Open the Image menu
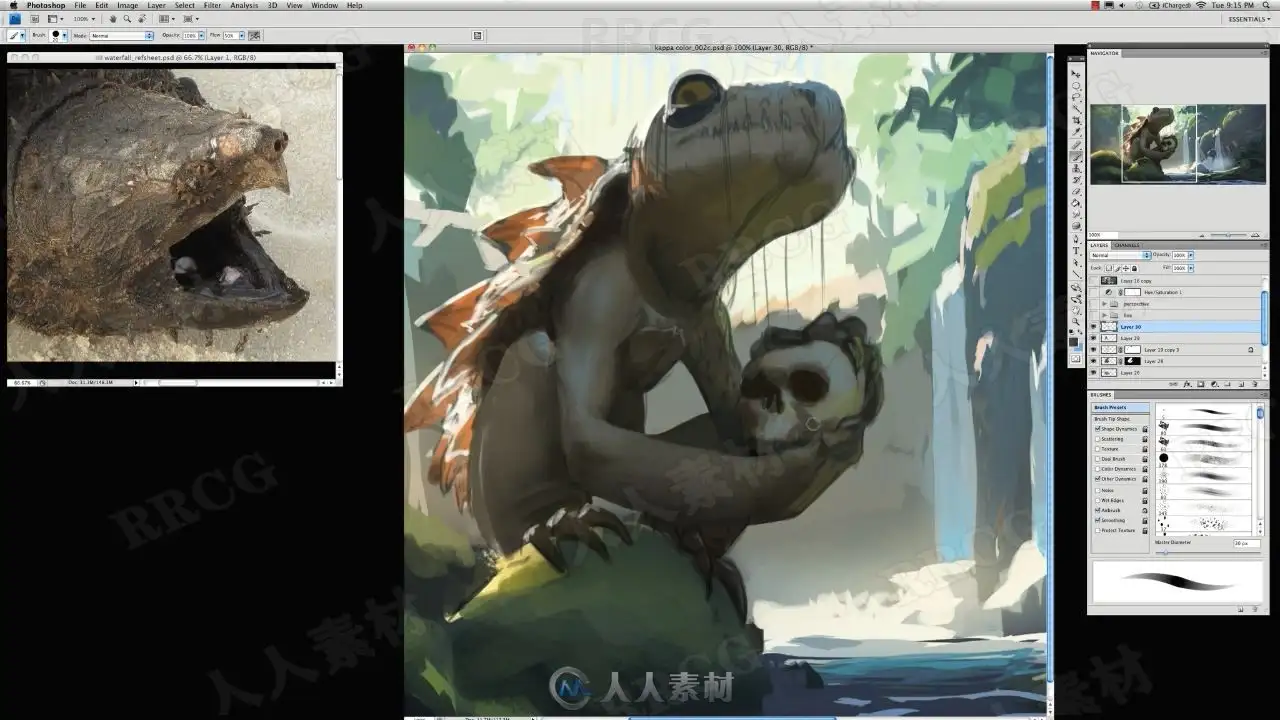The height and width of the screenshot is (720, 1280). [127, 5]
